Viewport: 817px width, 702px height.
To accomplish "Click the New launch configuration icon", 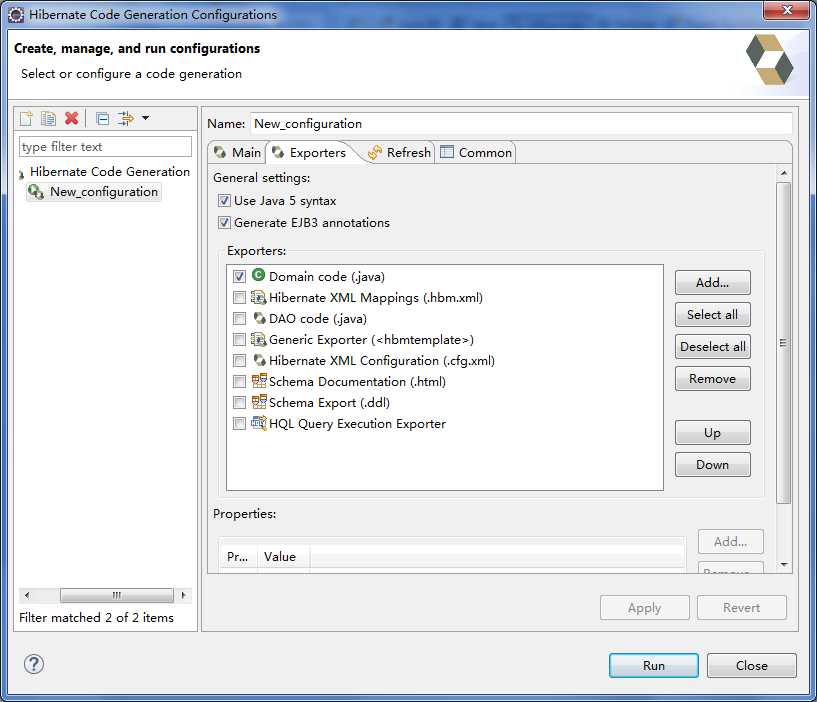I will [26, 119].
